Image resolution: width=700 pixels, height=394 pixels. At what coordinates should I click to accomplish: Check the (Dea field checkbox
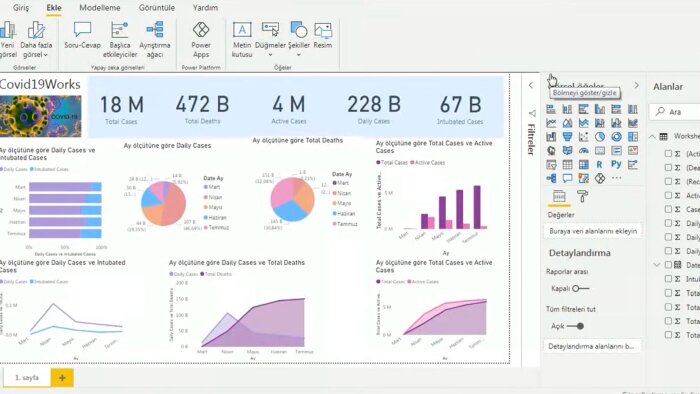[x=668, y=167]
